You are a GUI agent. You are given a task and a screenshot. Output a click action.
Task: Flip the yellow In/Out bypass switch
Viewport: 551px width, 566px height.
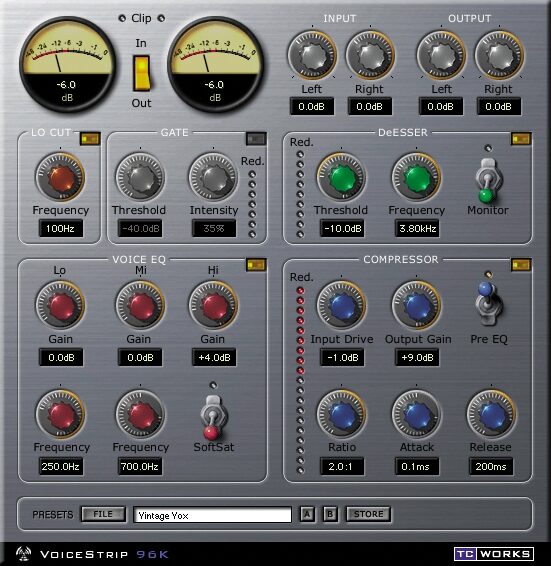point(142,73)
